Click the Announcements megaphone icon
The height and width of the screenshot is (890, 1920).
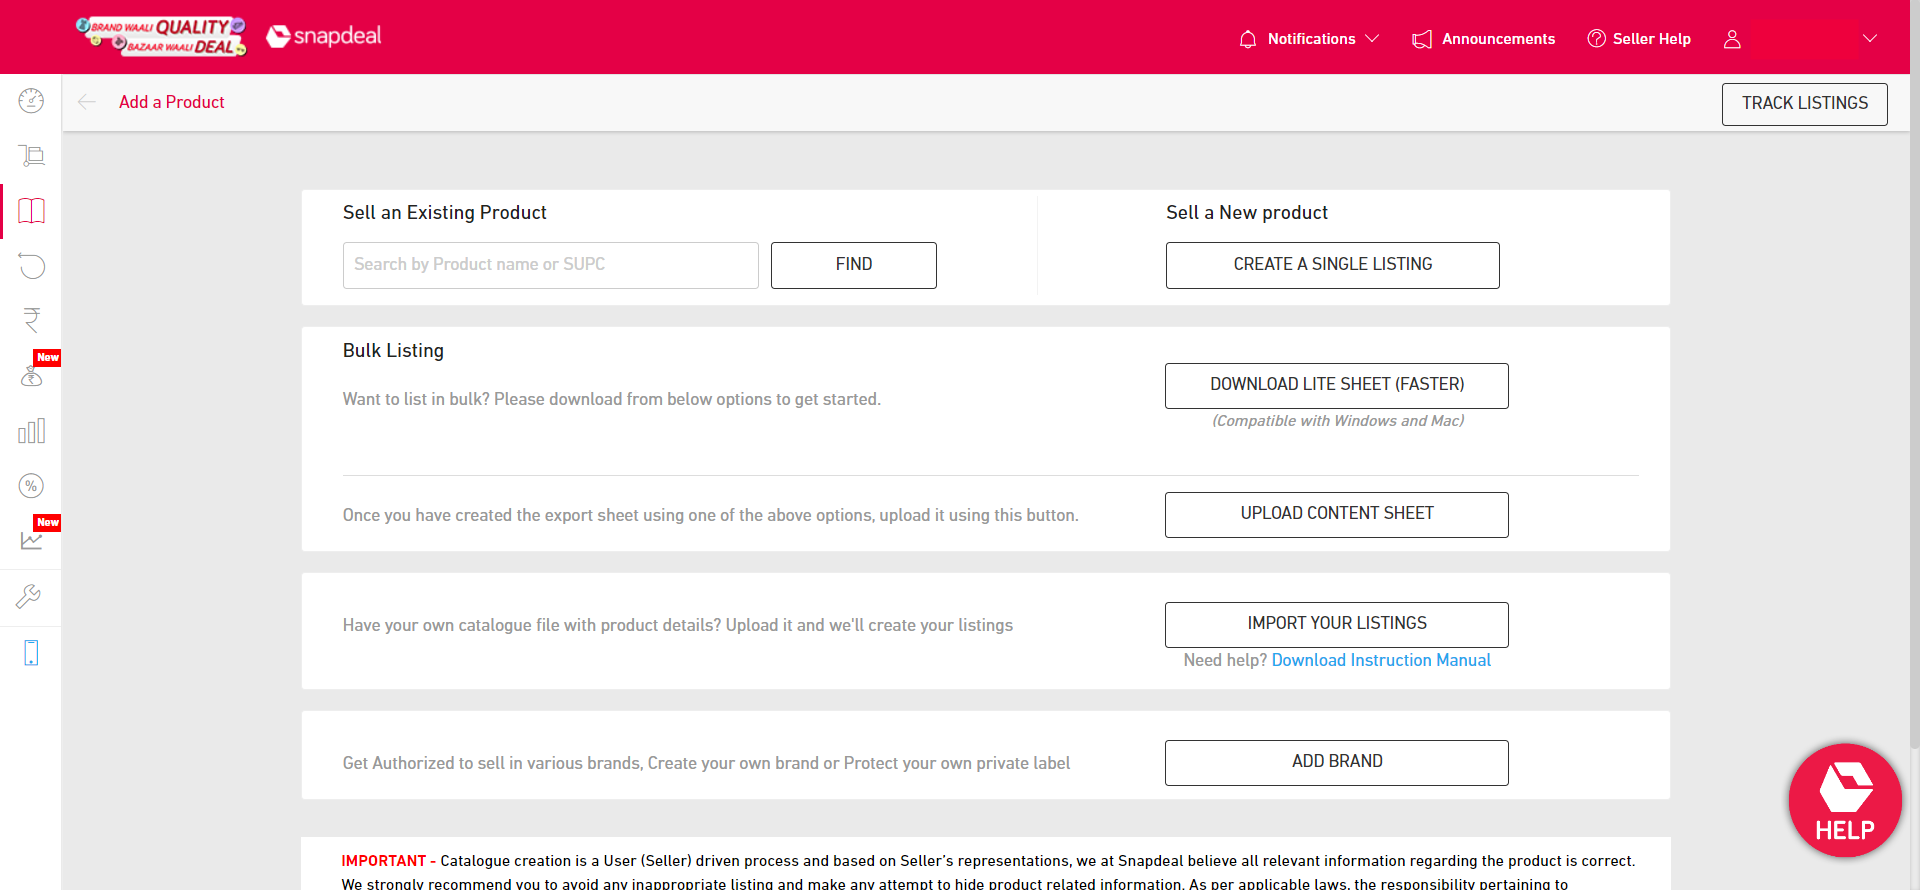[1421, 39]
